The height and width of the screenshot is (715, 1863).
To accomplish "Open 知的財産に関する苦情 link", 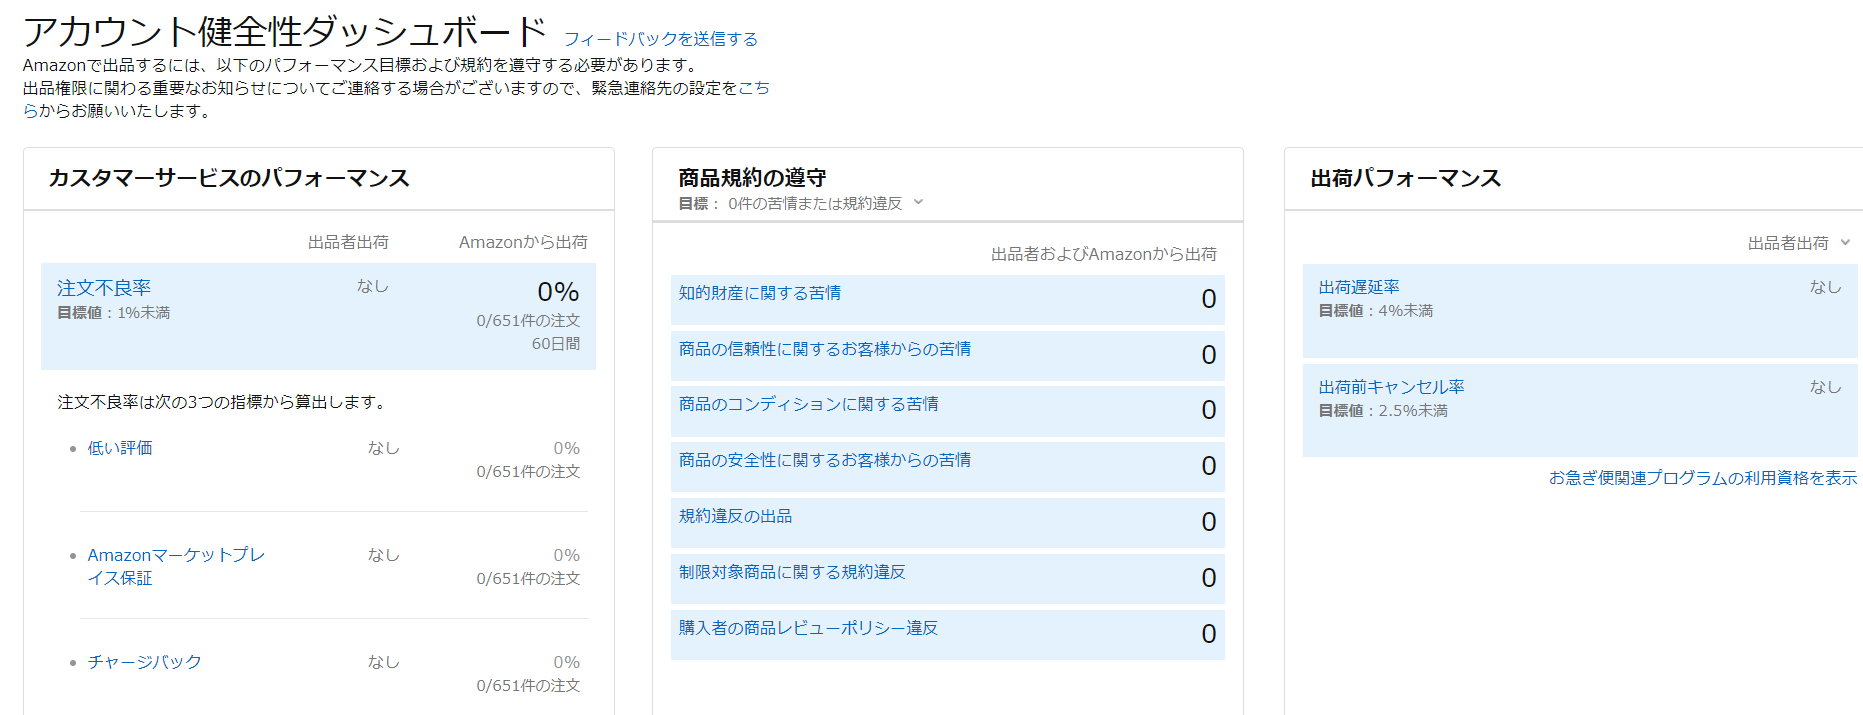I will coord(759,293).
